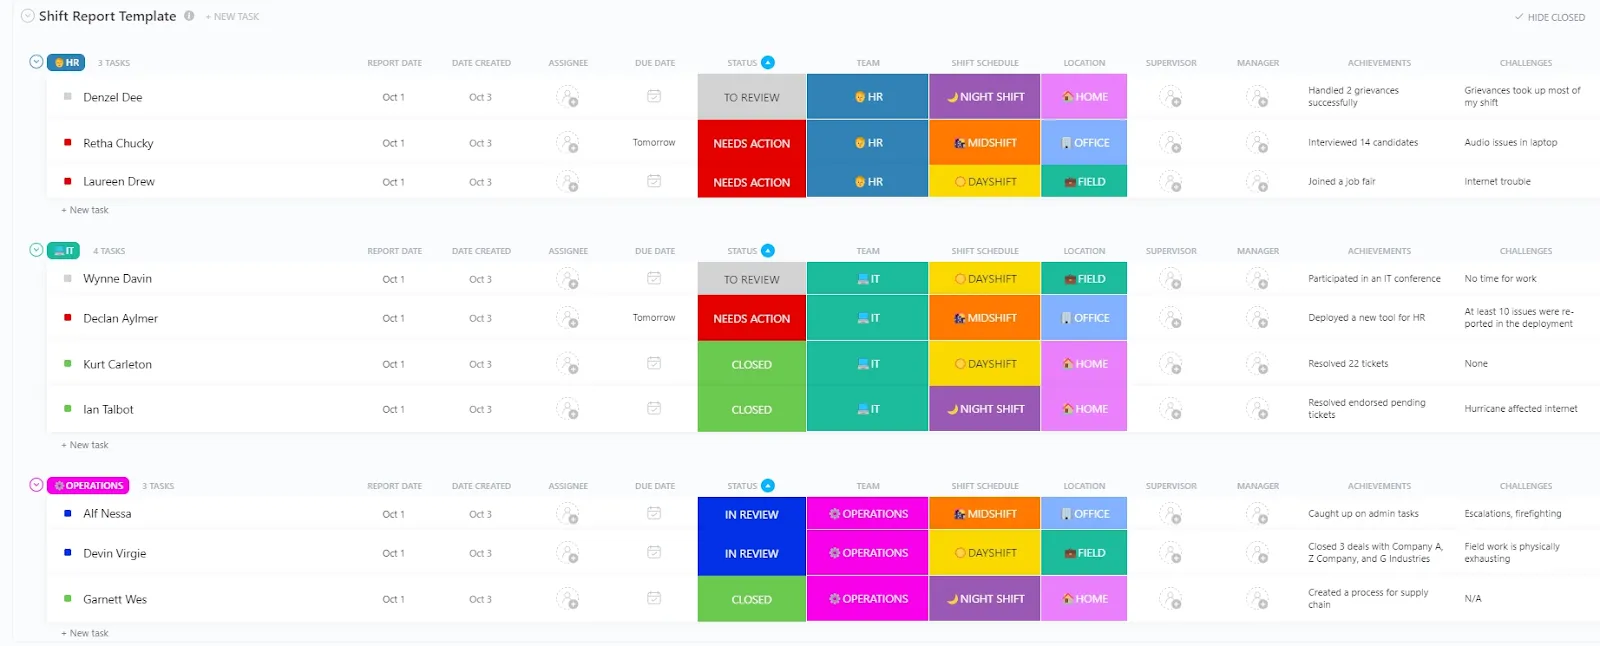Image resolution: width=1600 pixels, height=646 pixels.
Task: Set due date calendar for Denzel Dee
Action: coord(654,96)
